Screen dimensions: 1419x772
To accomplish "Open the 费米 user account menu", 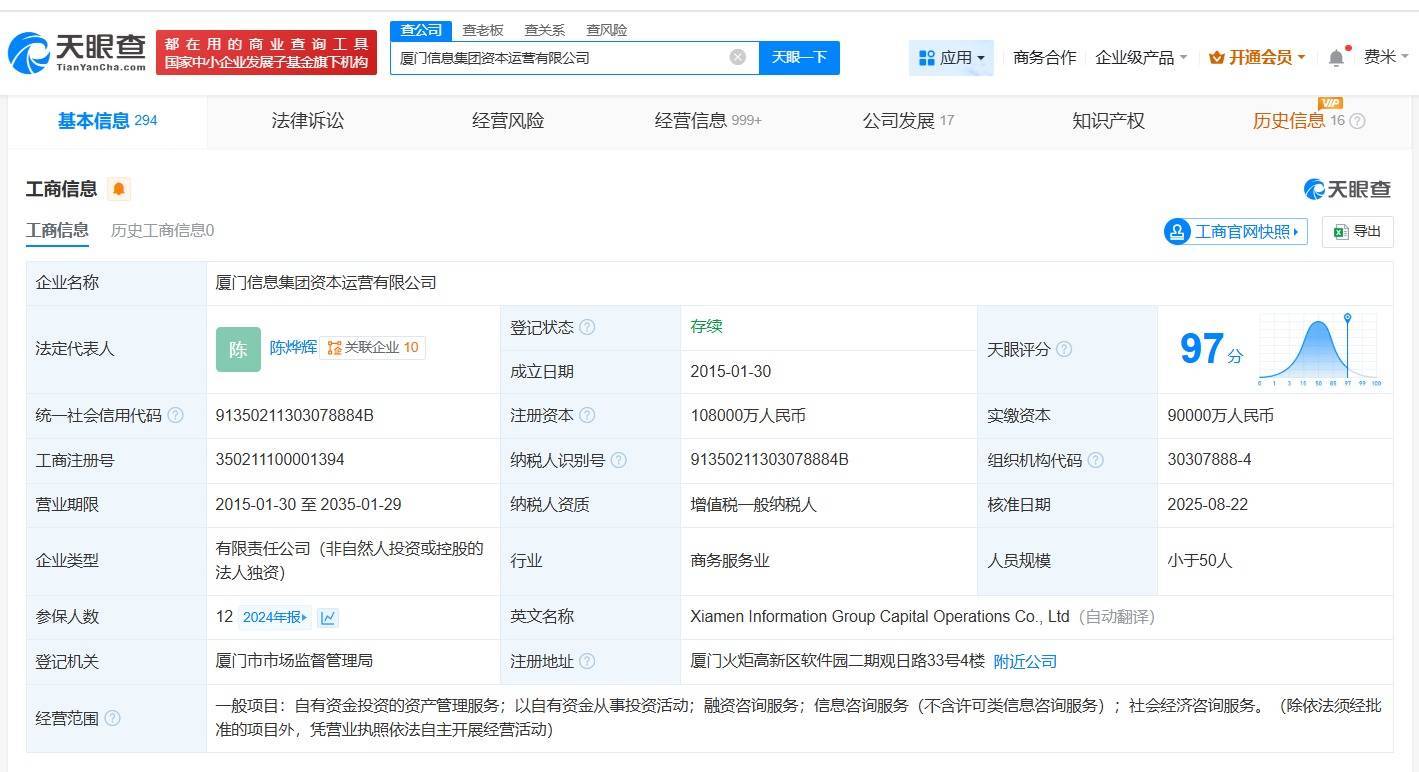I will pos(1385,57).
